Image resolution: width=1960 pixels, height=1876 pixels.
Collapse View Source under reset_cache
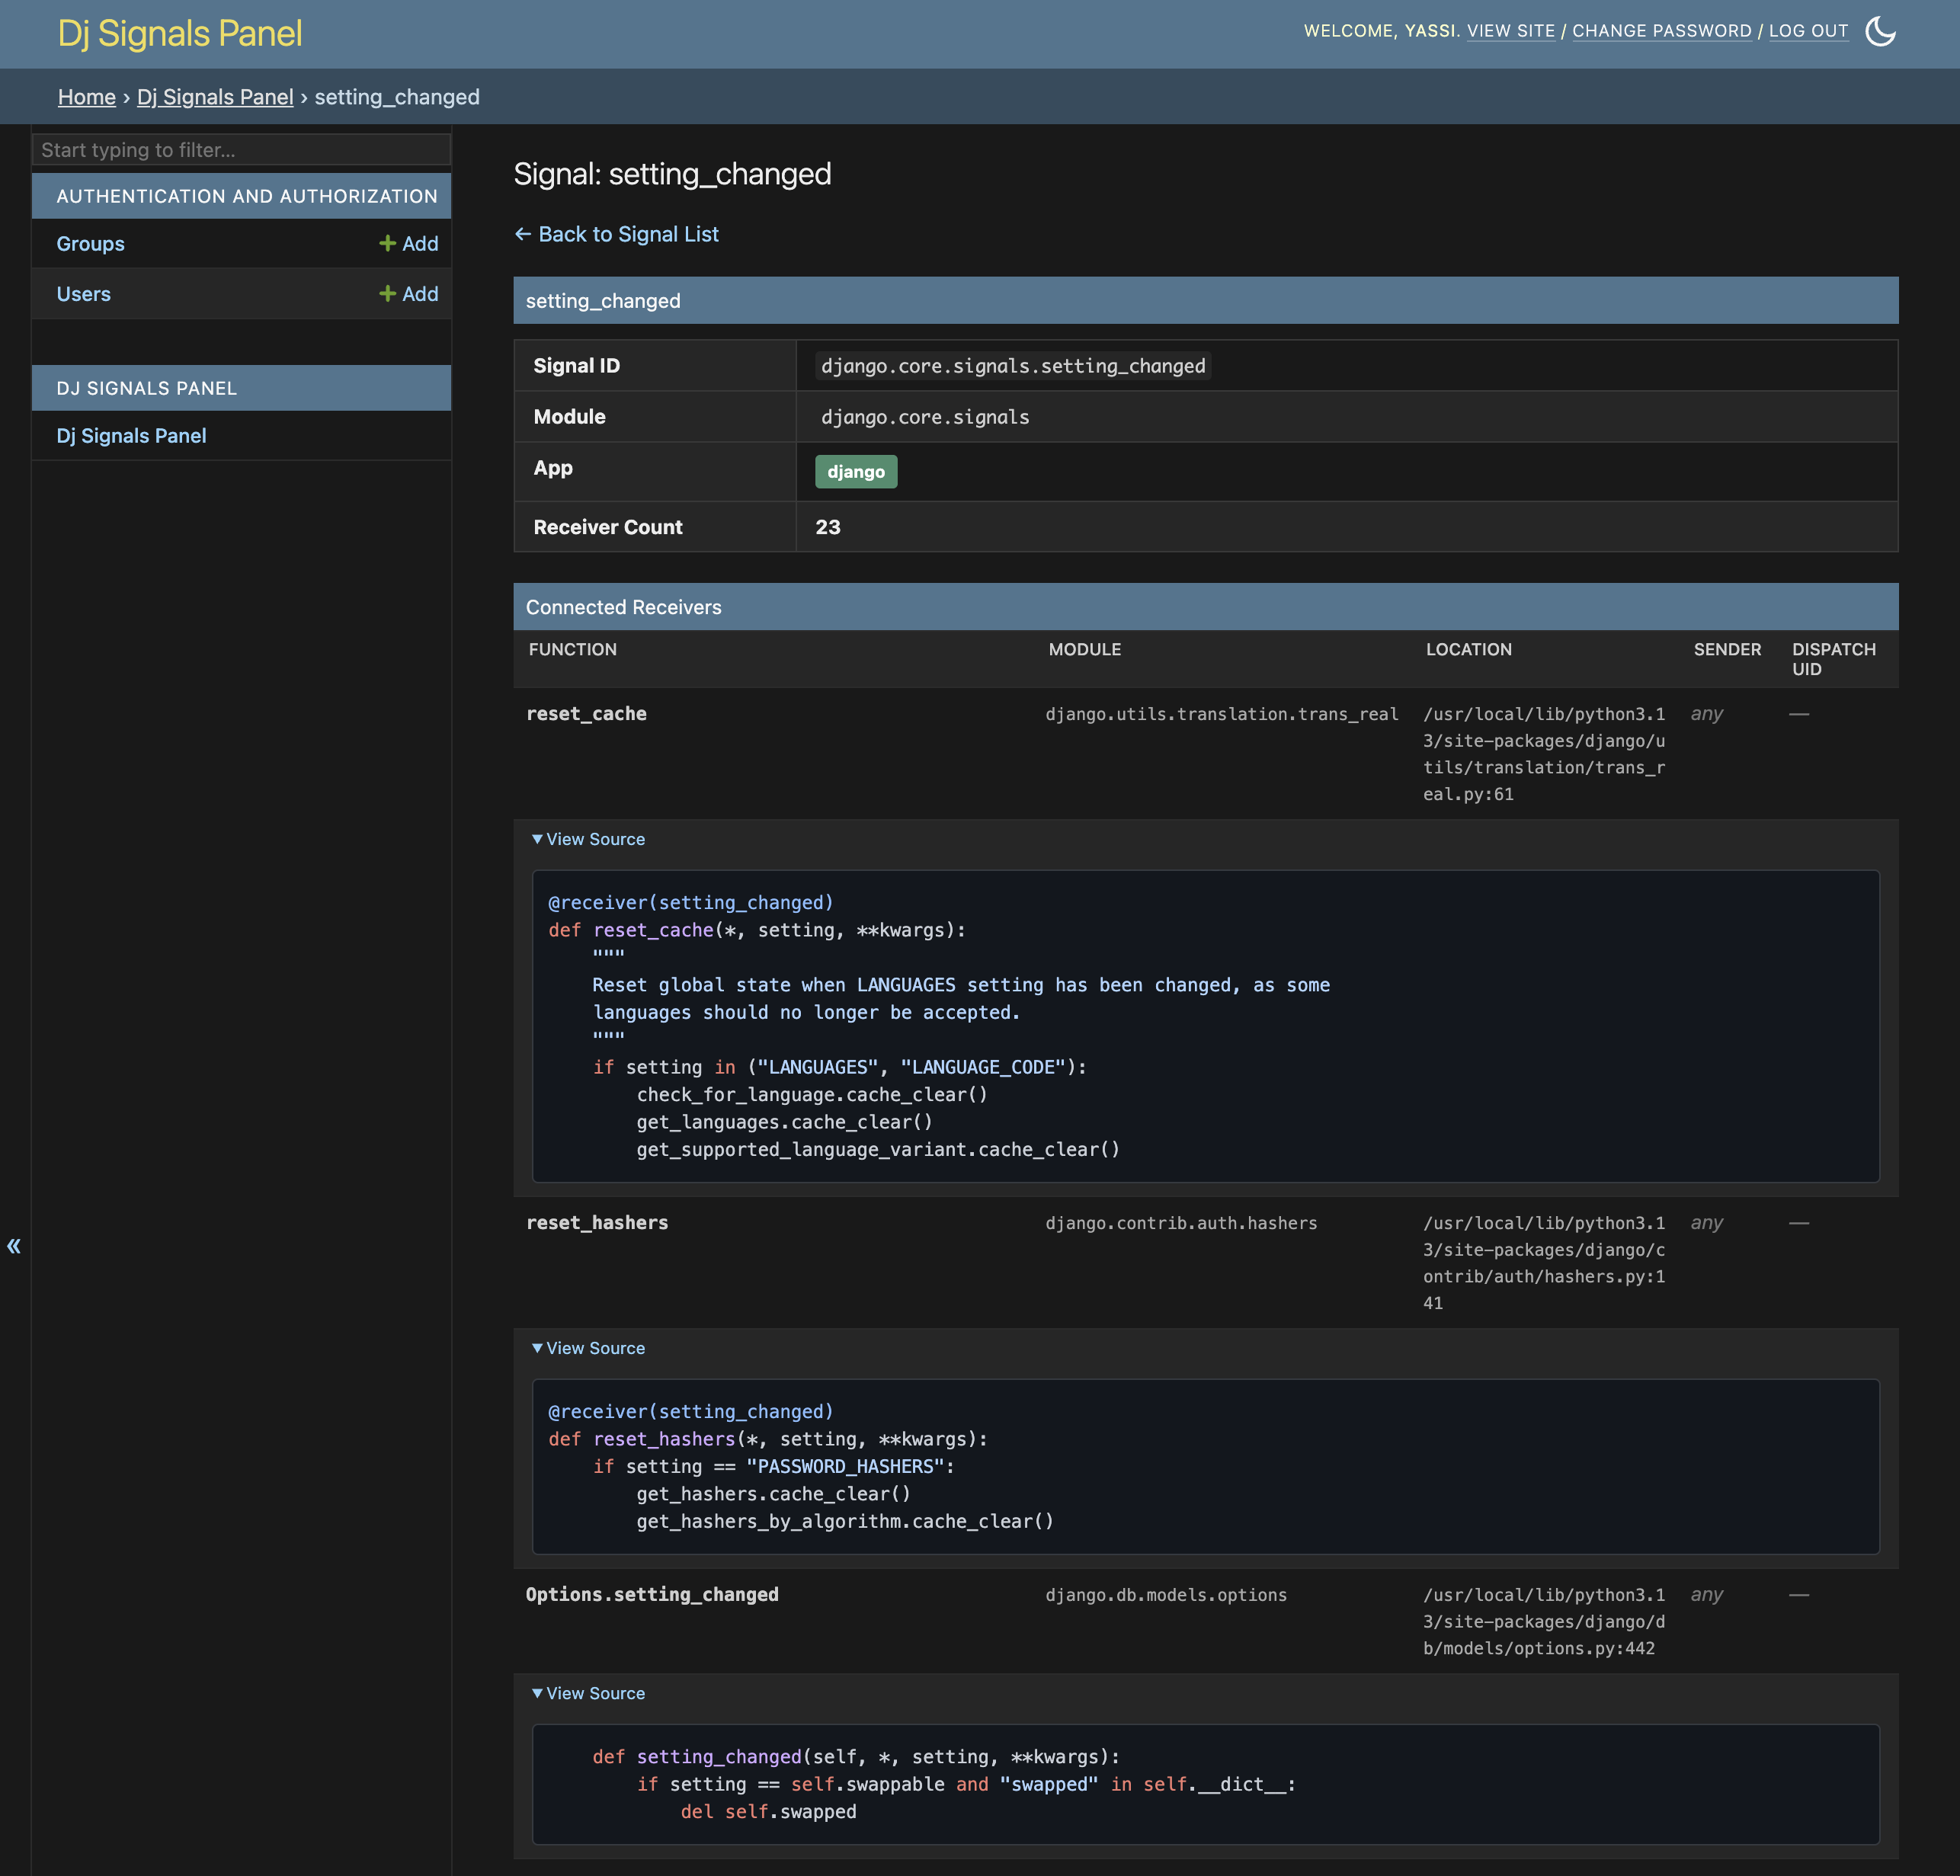click(588, 839)
